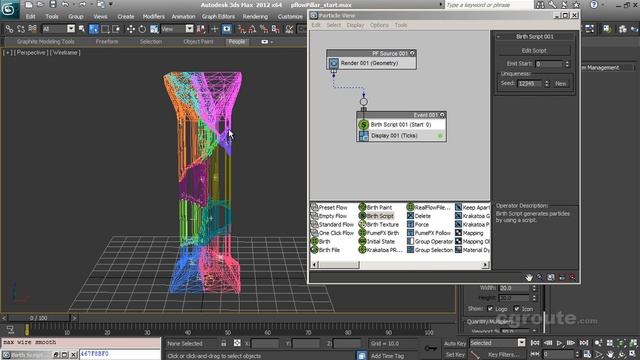Open the selection filter All dropdown

(x=71, y=29)
